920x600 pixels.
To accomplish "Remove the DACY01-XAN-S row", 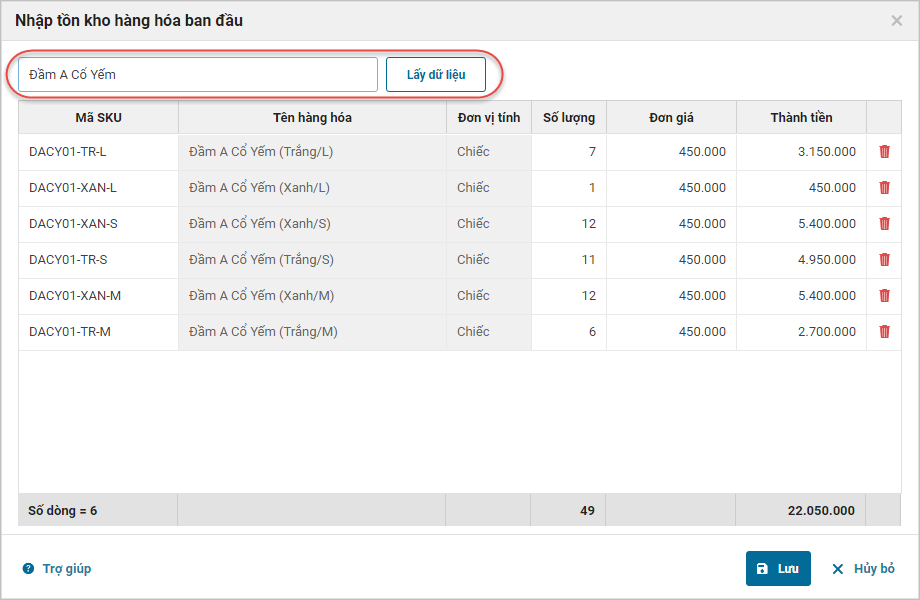I will click(x=884, y=224).
